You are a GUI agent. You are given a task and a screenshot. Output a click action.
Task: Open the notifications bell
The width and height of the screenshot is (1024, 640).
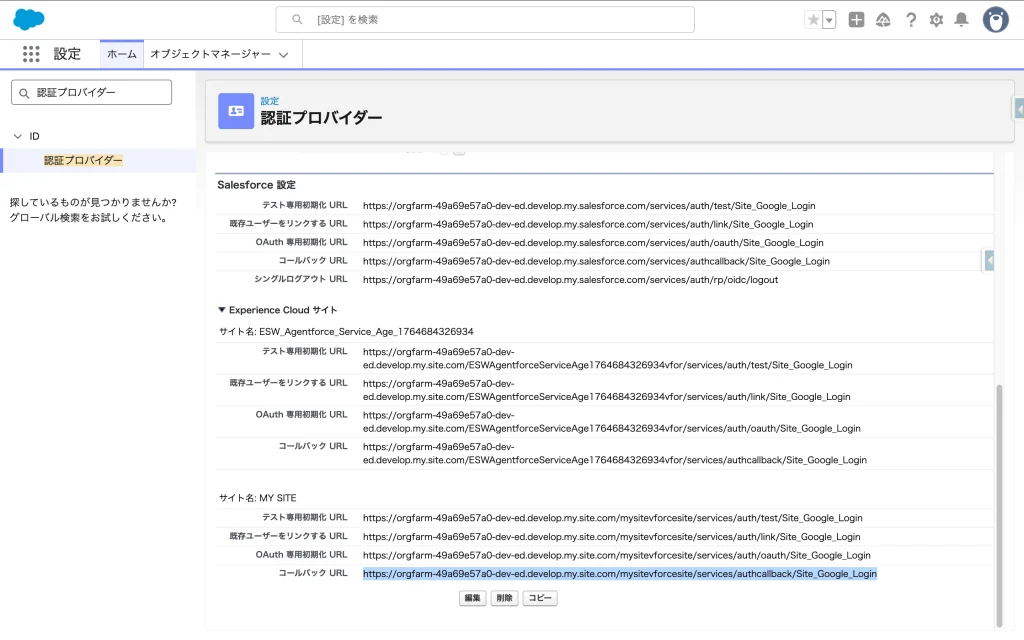click(x=961, y=20)
